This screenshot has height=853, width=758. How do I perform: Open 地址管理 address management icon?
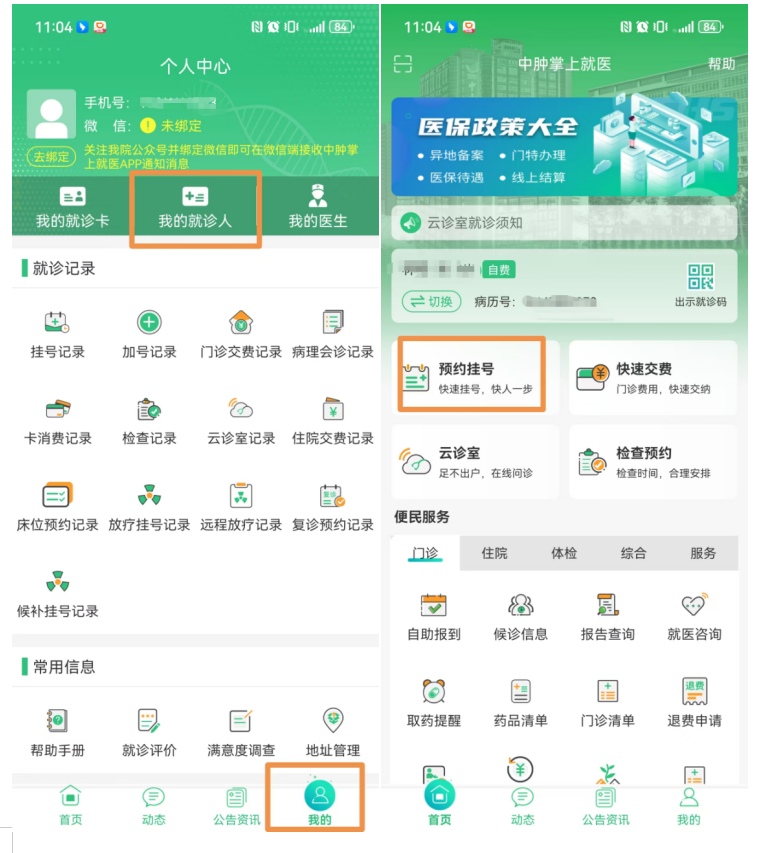point(333,721)
